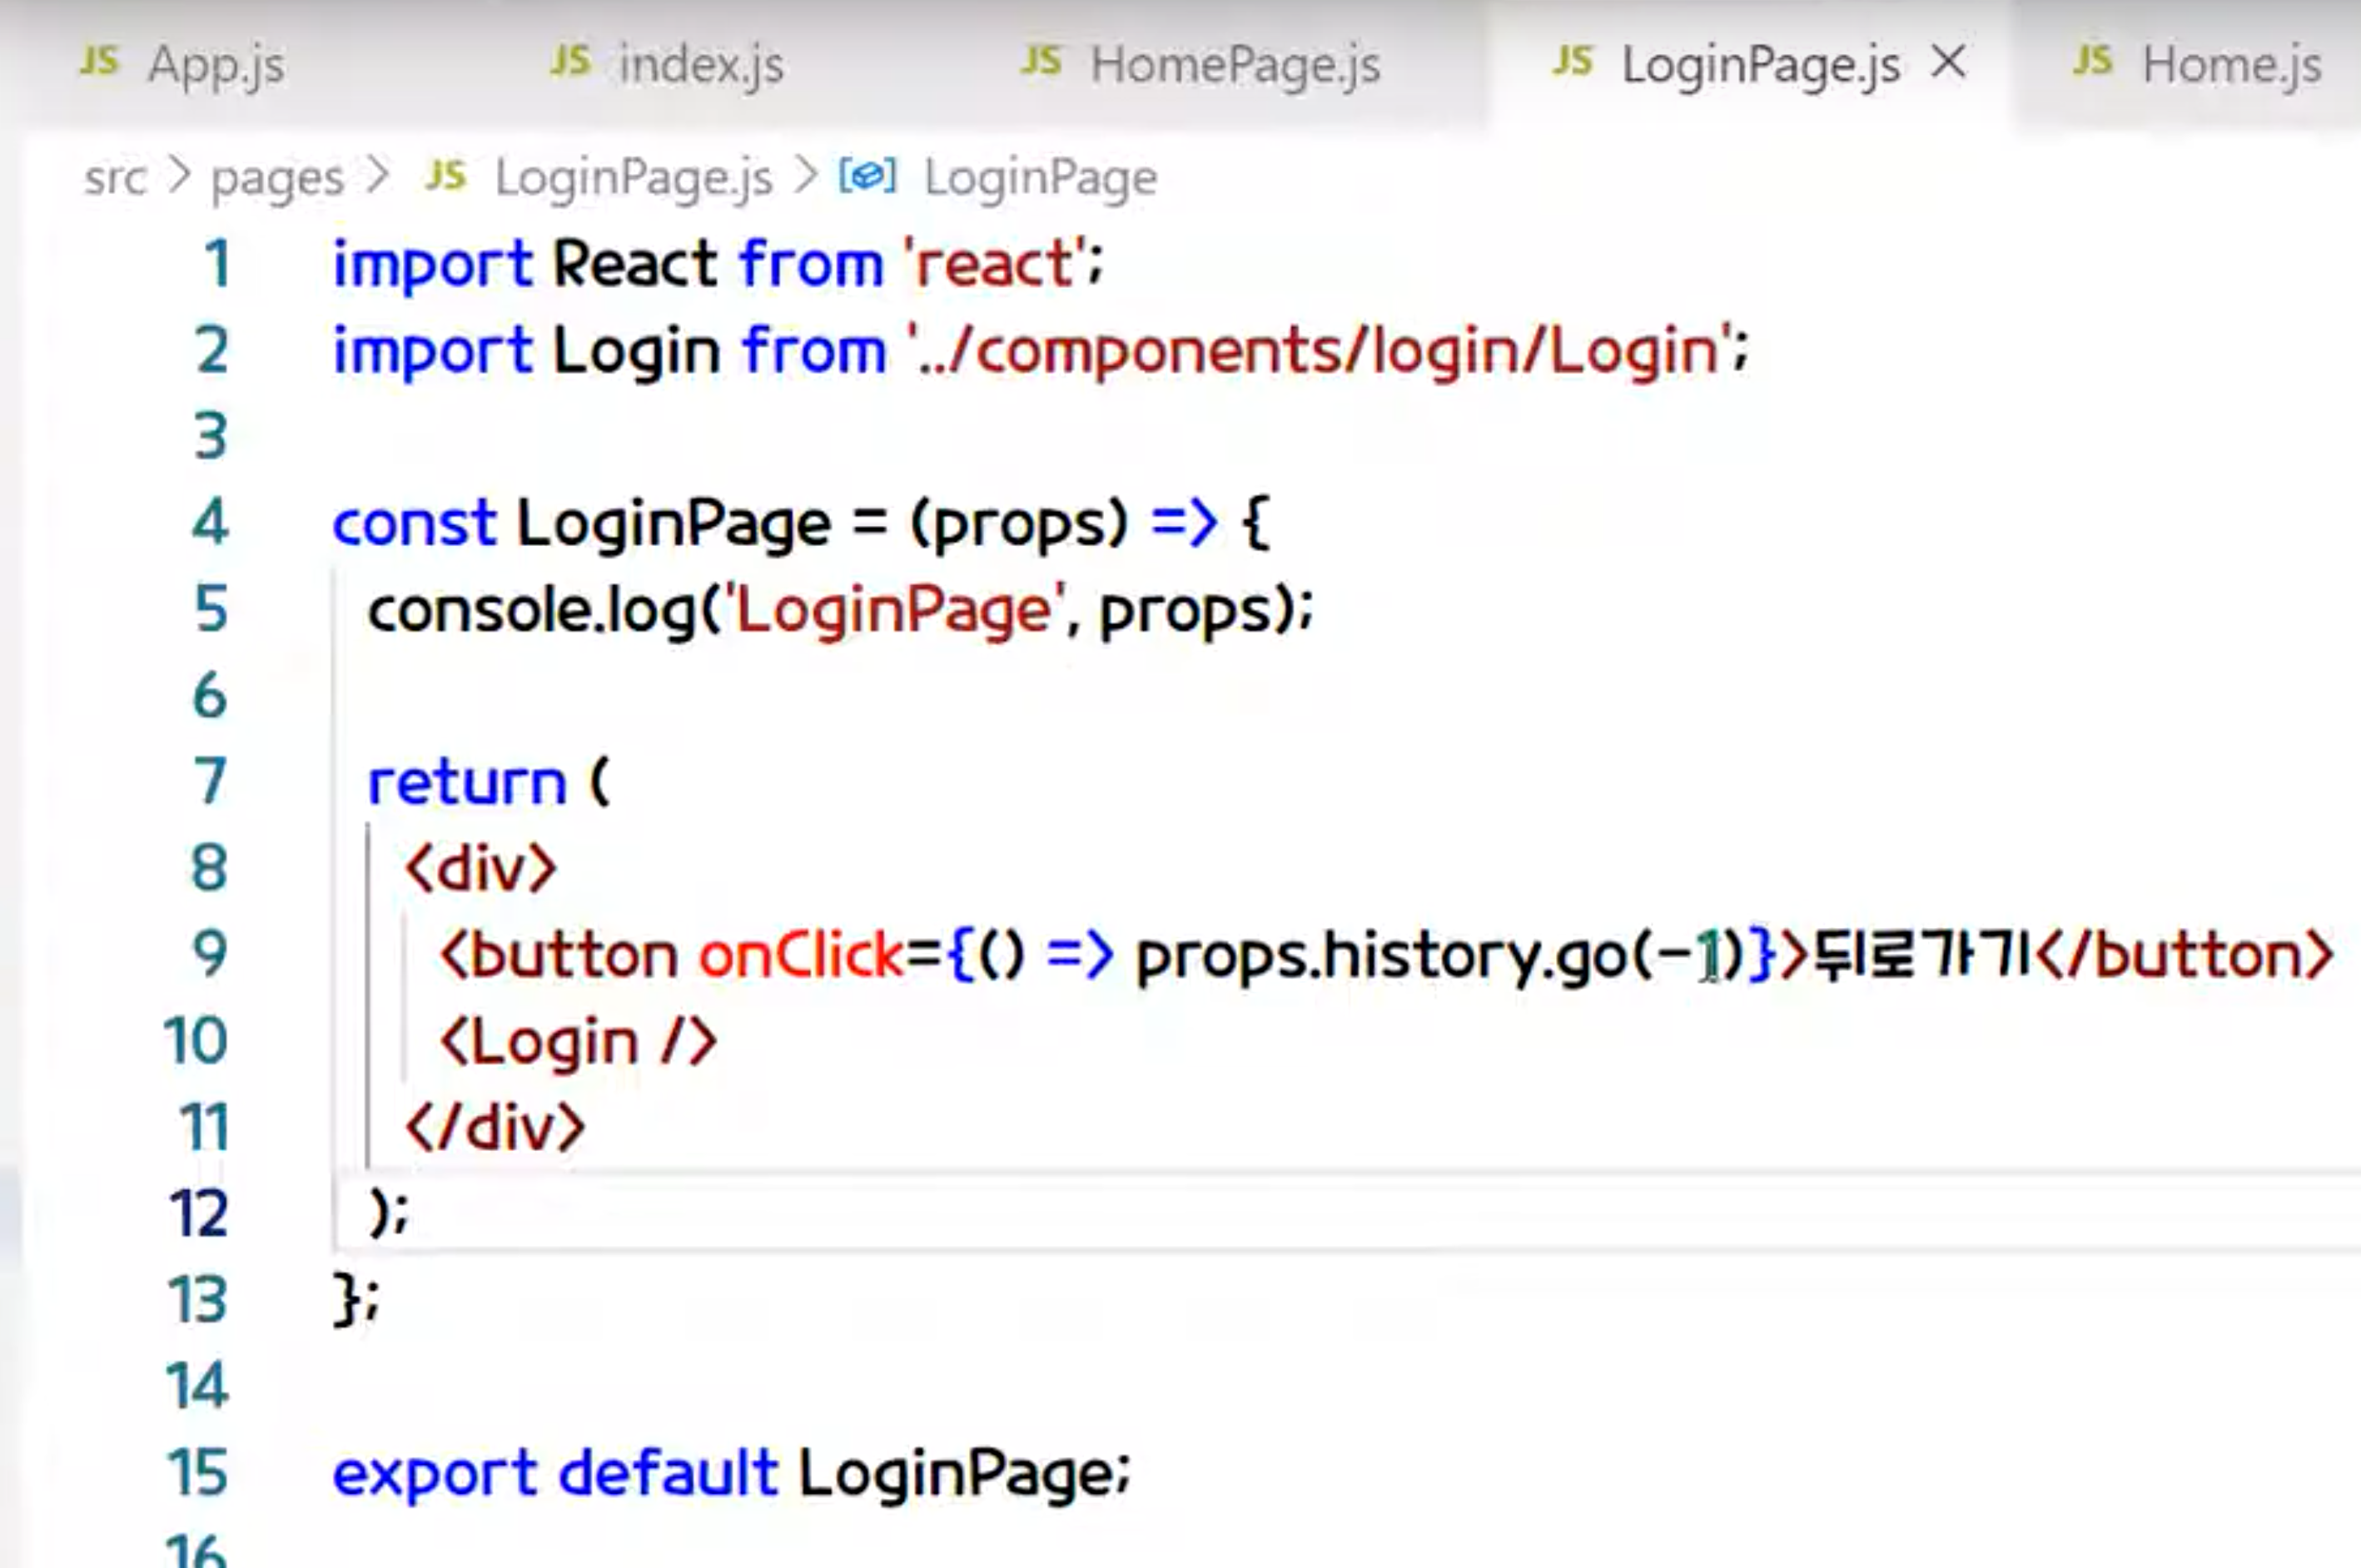Click 'props.history.go' on line 9
This screenshot has height=1568, width=2361.
click(1382, 956)
